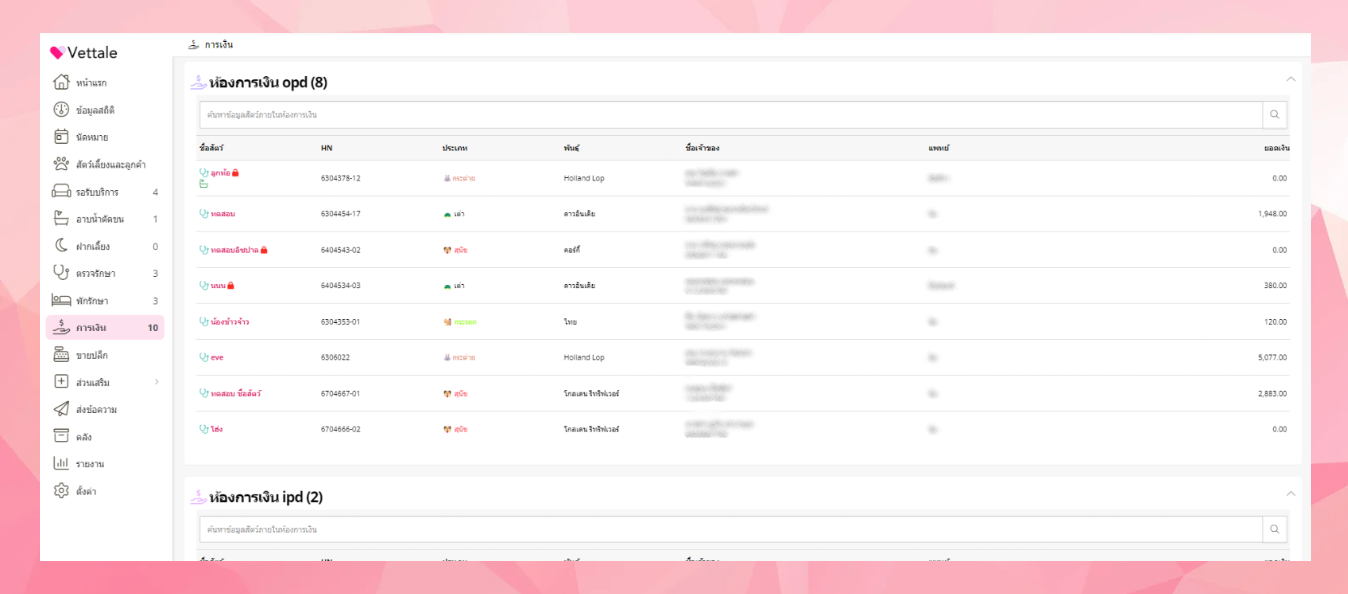Click the Vettale heart logo
The height and width of the screenshot is (594, 1348).
coord(57,53)
